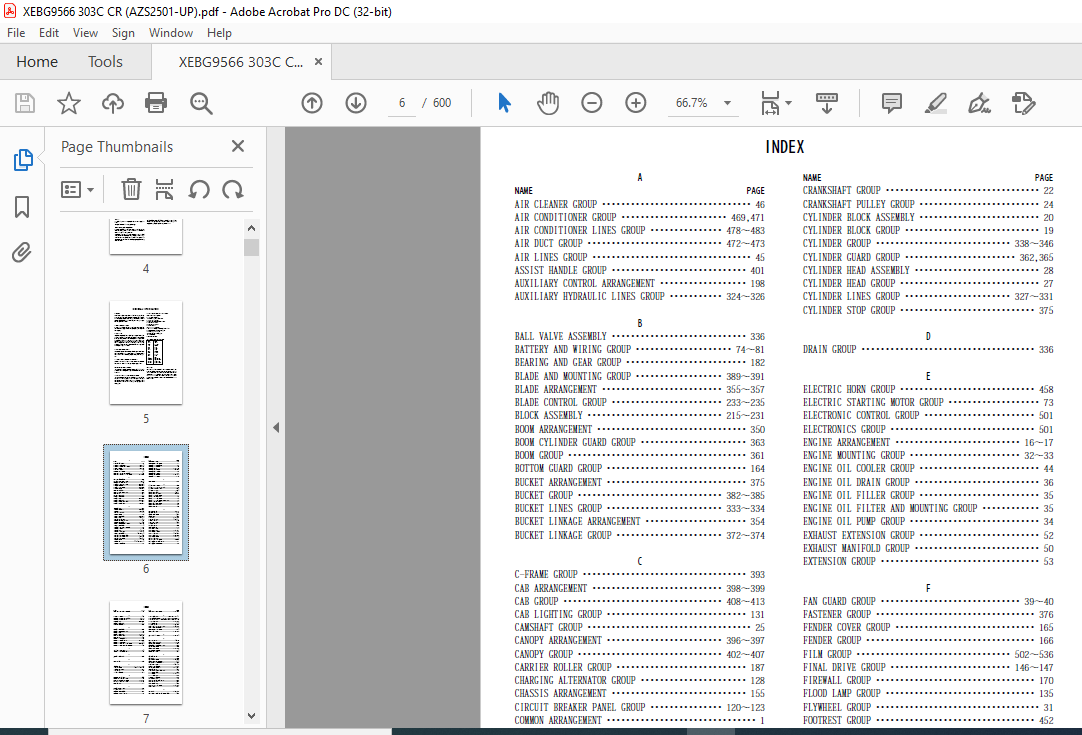1082x735 pixels.
Task: Click the page number input field
Action: [x=402, y=103]
